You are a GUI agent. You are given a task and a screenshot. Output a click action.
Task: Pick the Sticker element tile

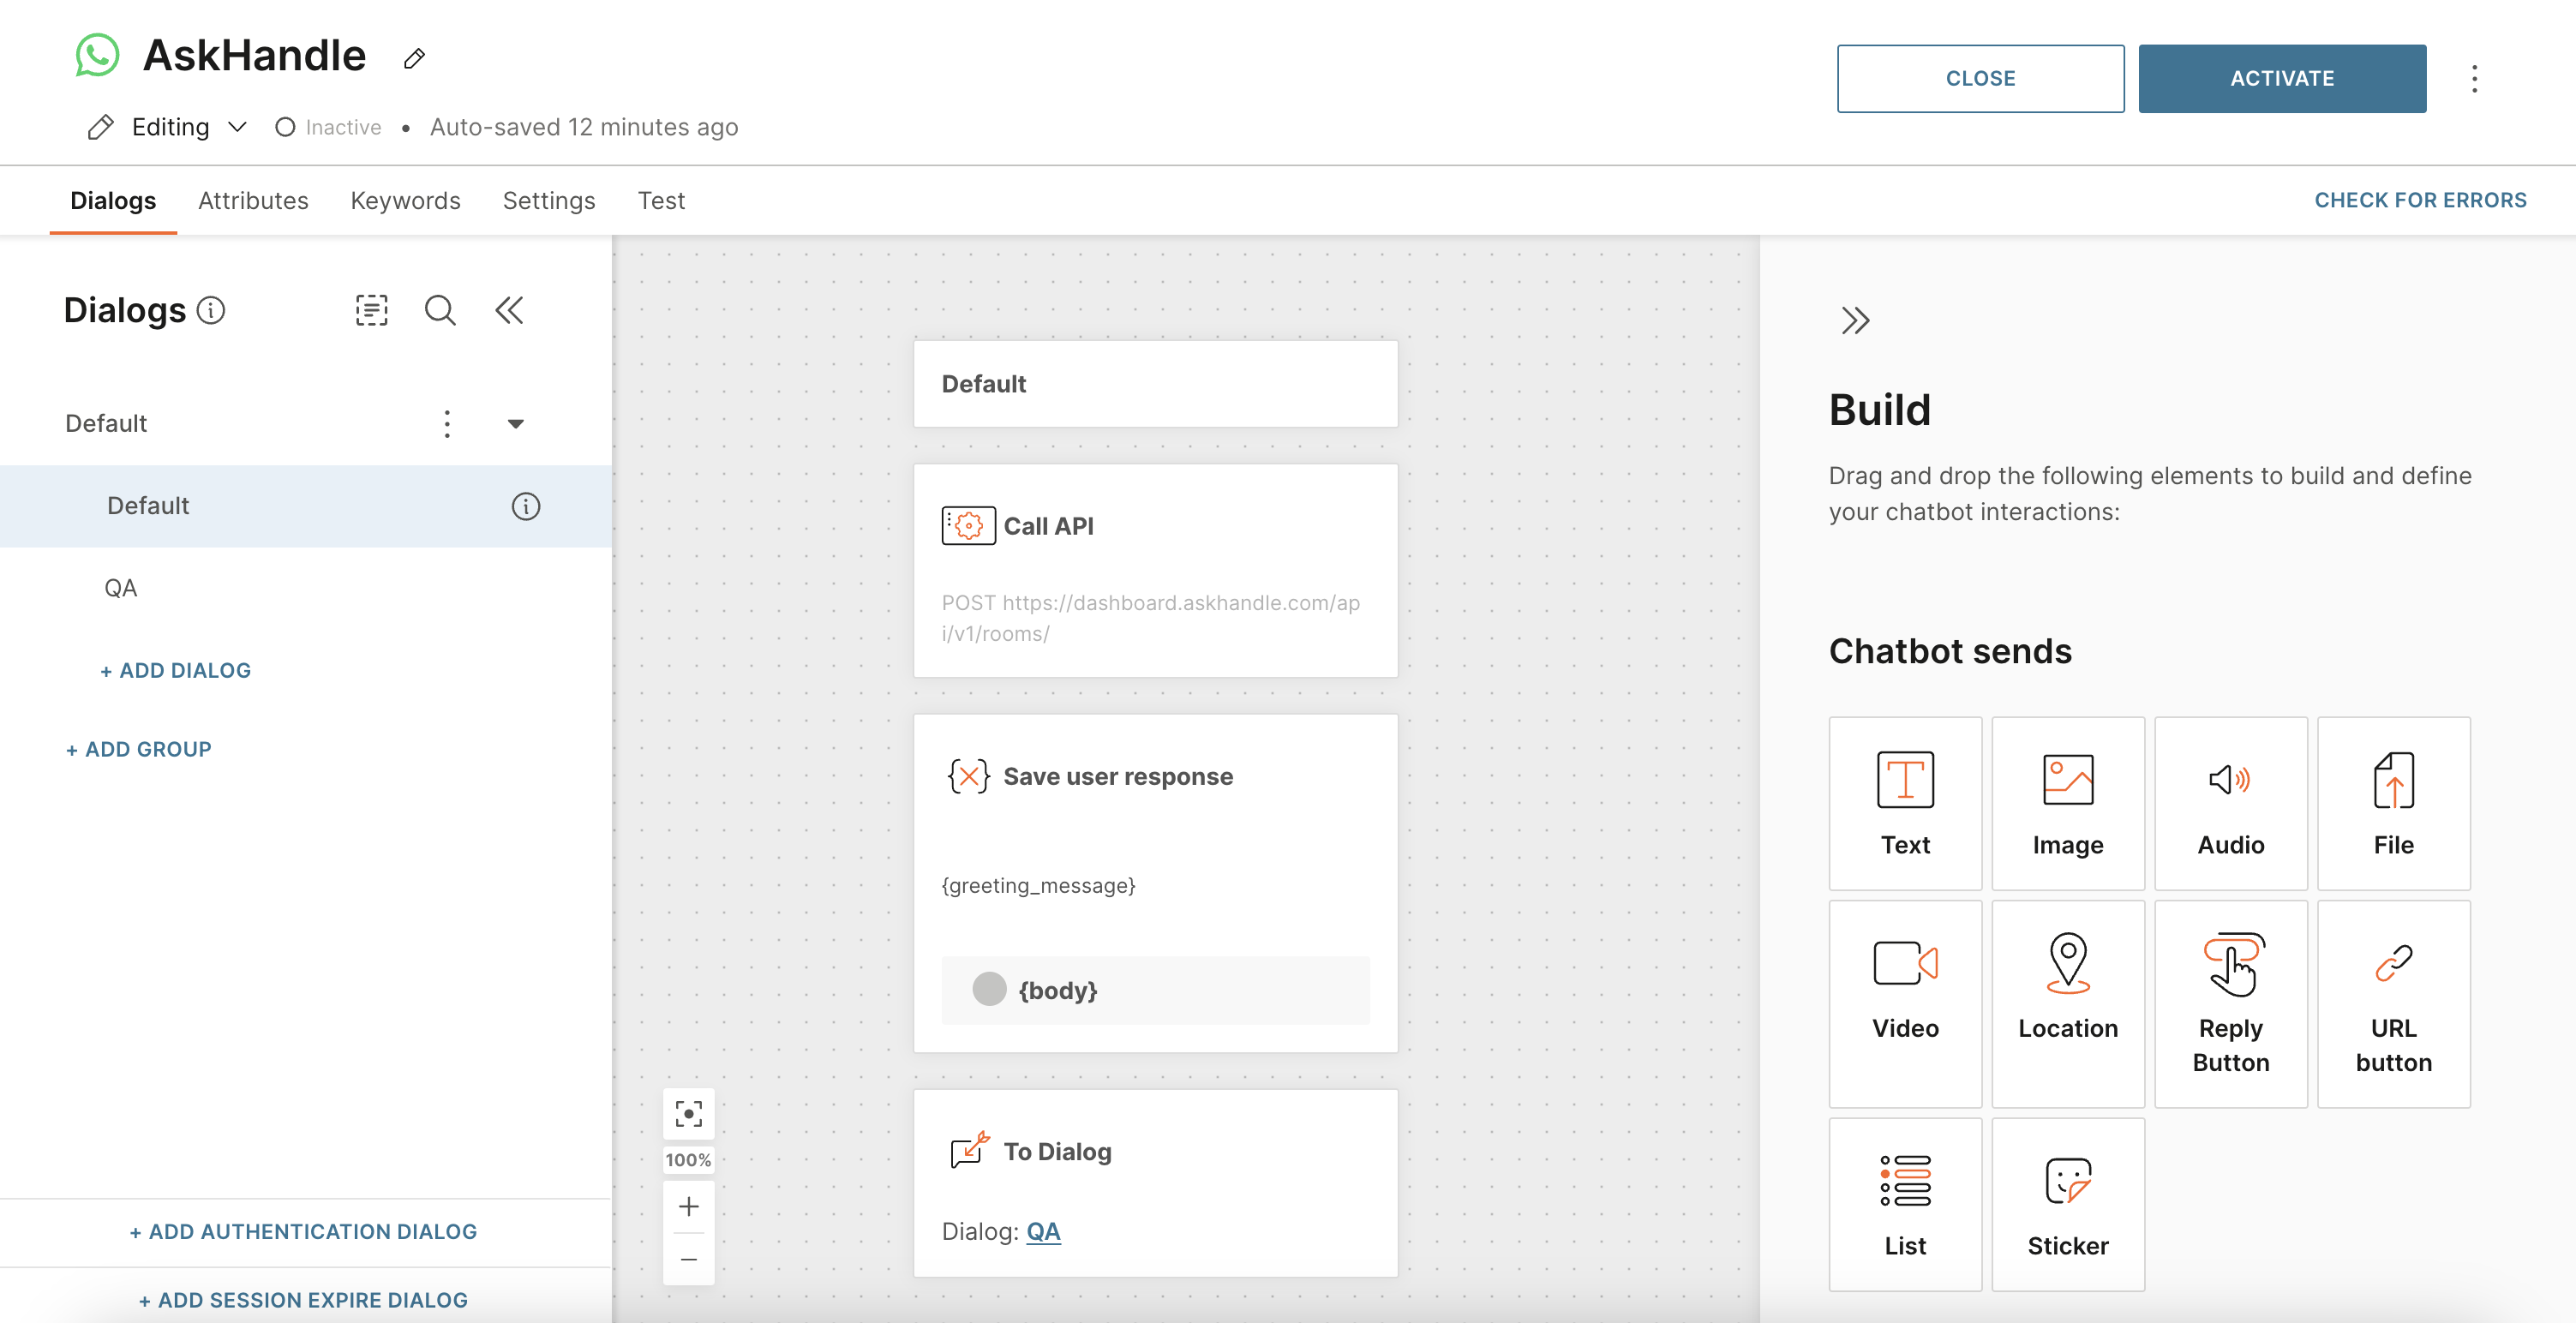[x=2067, y=1204]
